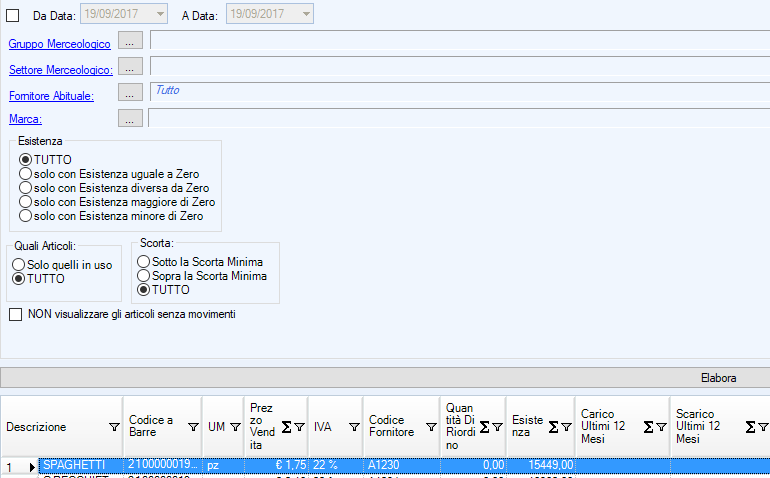The width and height of the screenshot is (770, 478).
Task: Click sum icon in Carico Ultimi 12 Mesi
Action: click(x=648, y=427)
